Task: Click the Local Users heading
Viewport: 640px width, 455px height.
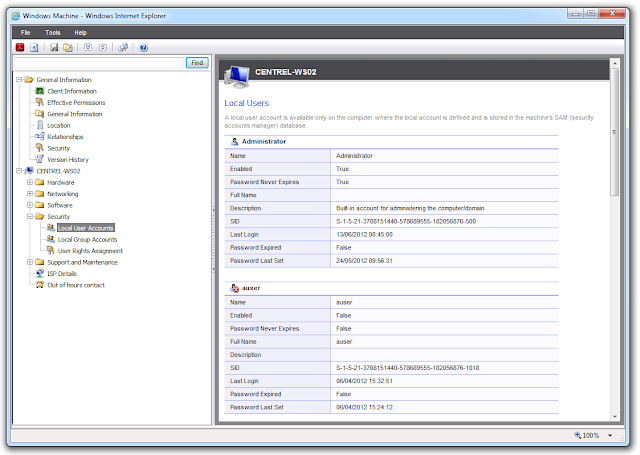Action: pos(247,103)
